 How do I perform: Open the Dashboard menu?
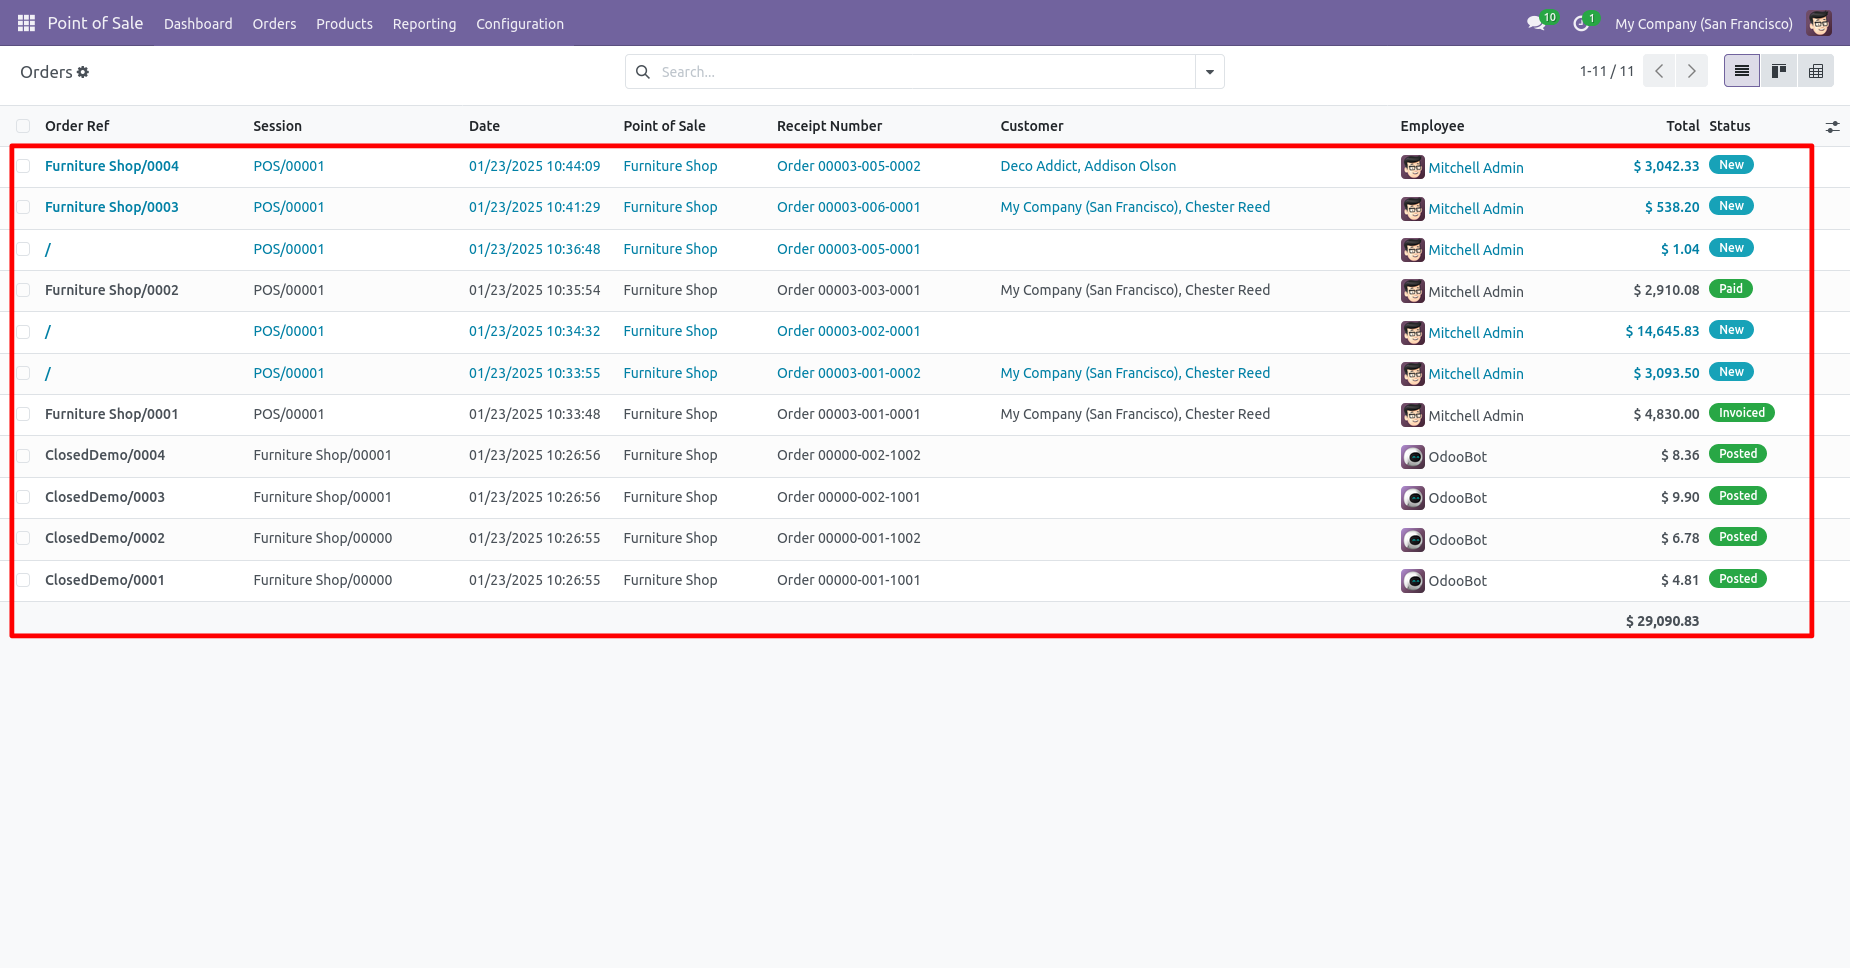pos(198,24)
